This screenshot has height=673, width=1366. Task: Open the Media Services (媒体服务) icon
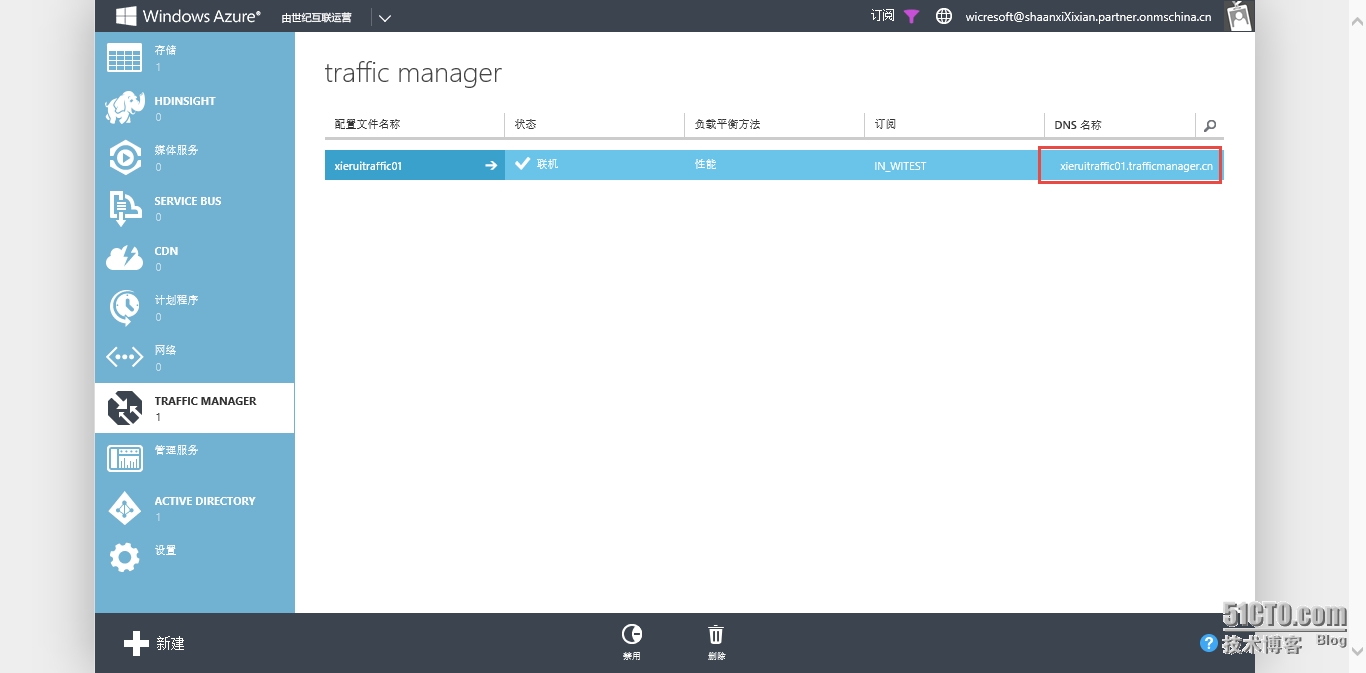coord(125,158)
